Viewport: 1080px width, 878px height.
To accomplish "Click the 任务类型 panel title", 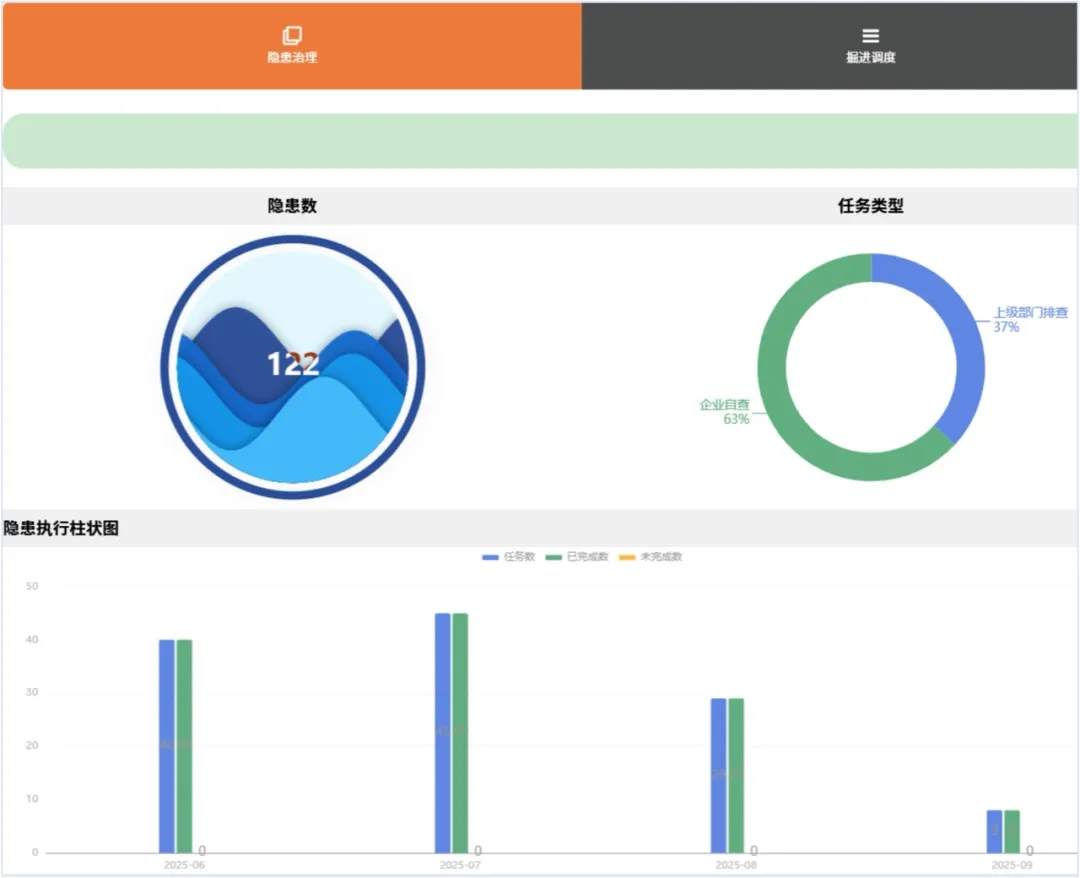I will click(870, 206).
